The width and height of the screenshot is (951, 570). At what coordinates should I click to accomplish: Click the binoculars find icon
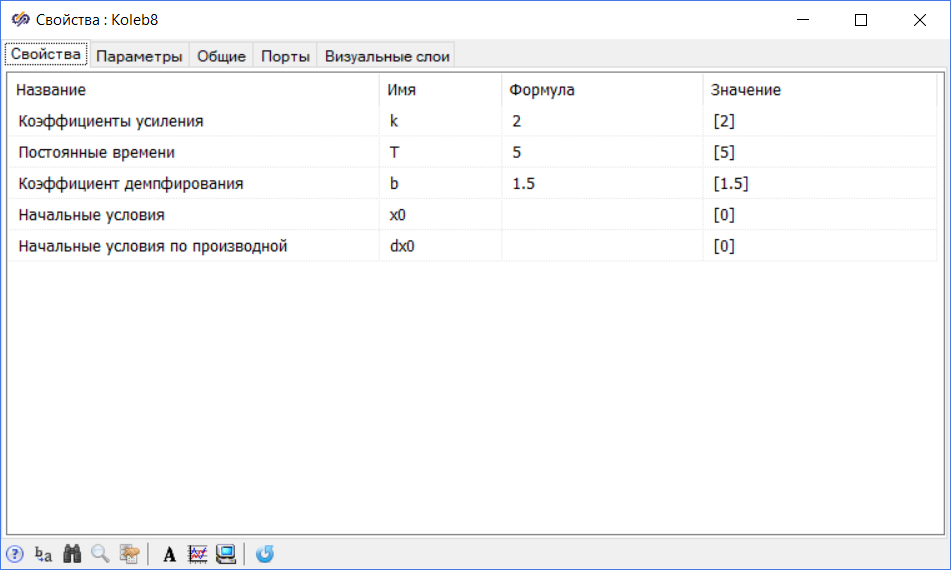(x=72, y=553)
